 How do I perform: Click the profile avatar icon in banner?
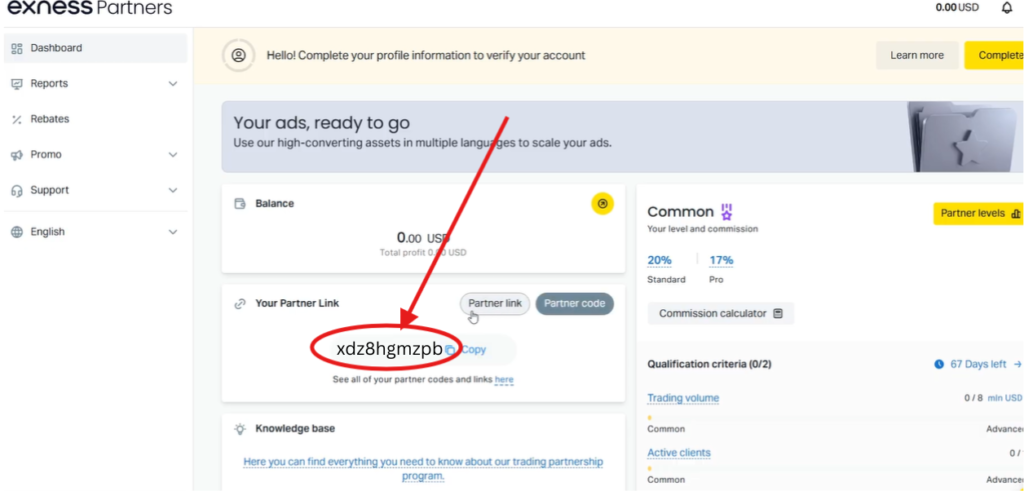[238, 55]
